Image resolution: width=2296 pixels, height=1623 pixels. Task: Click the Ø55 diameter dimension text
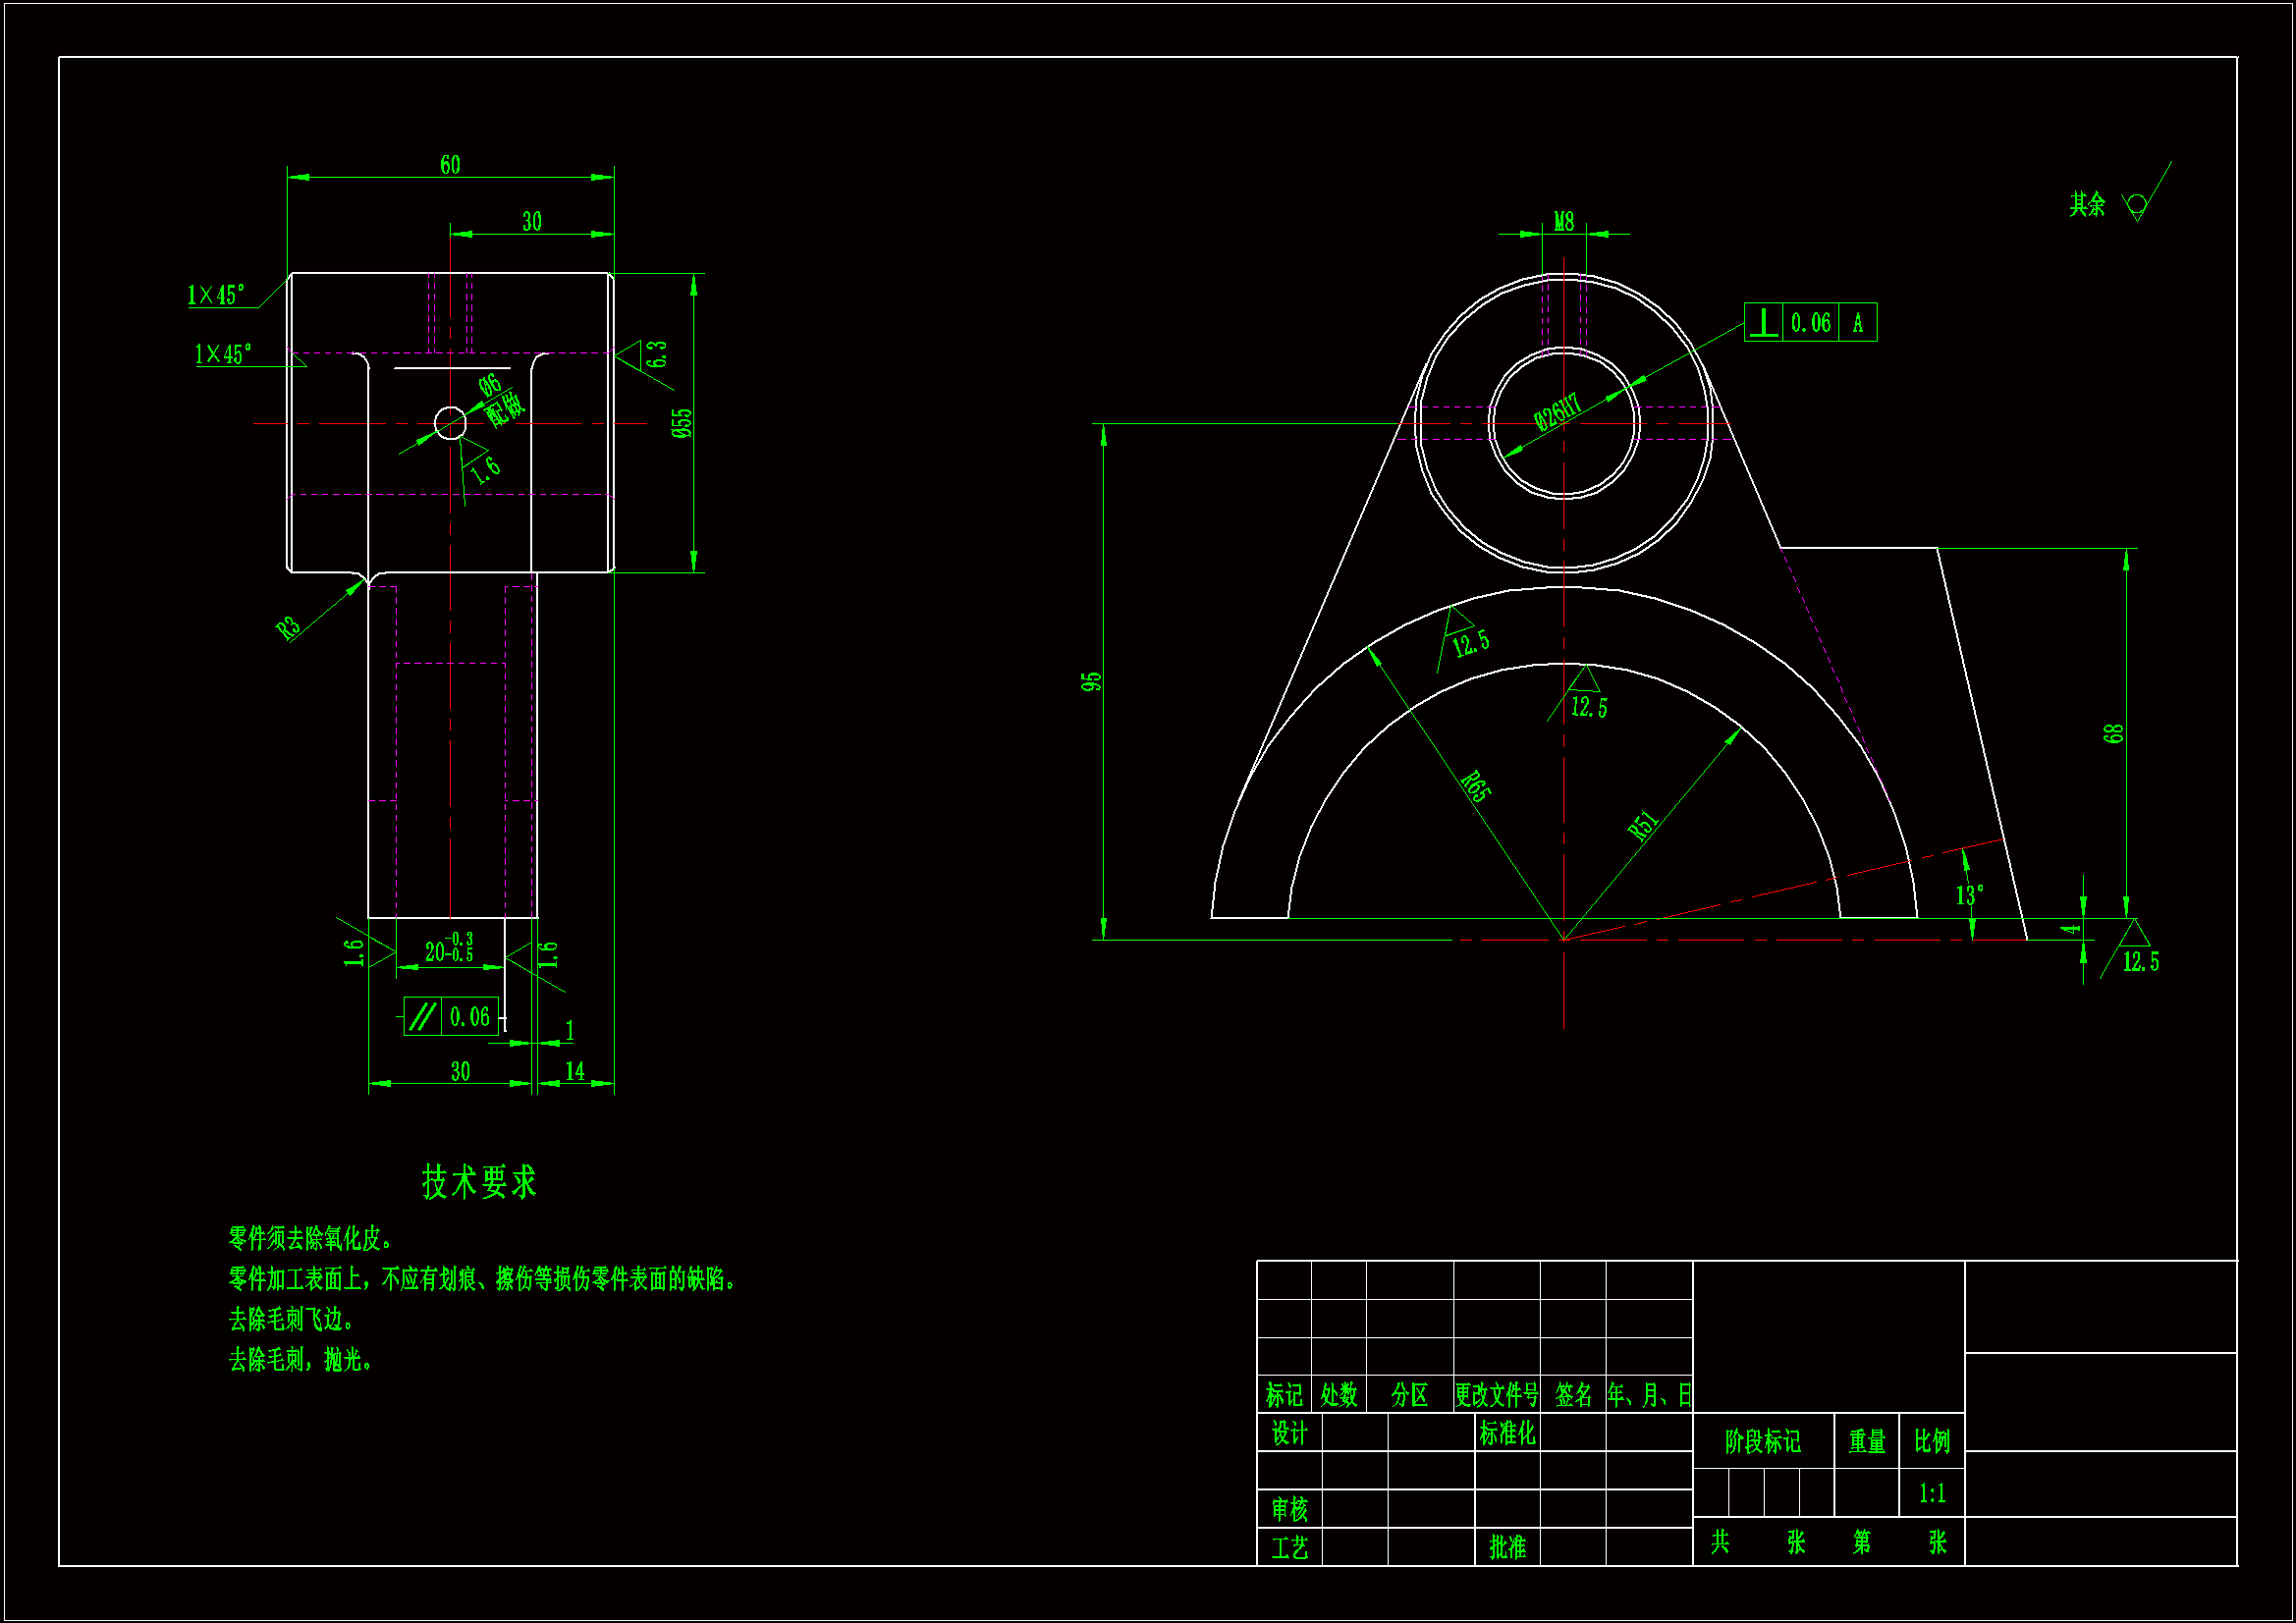click(x=681, y=423)
